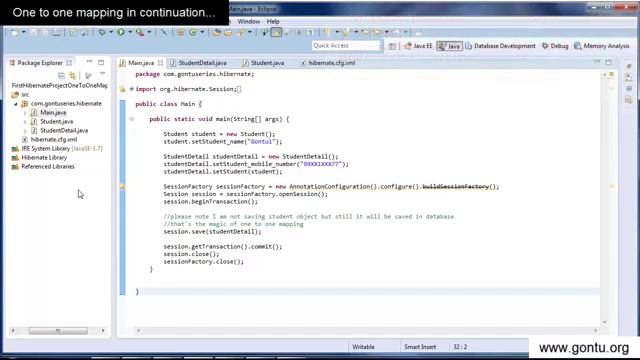Click into the Quick Access field
Image resolution: width=640 pixels, height=360 pixels.
tap(346, 46)
